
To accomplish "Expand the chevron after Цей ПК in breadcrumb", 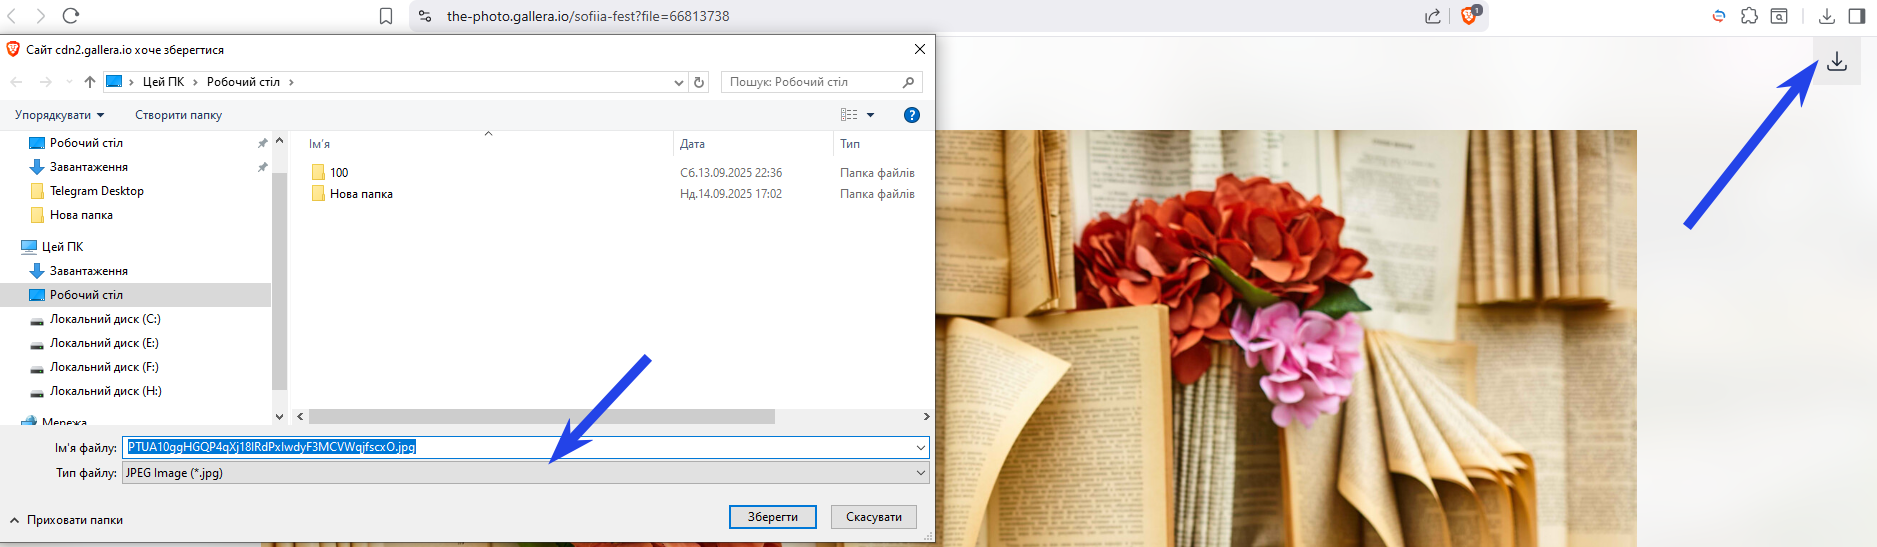I will pos(195,82).
